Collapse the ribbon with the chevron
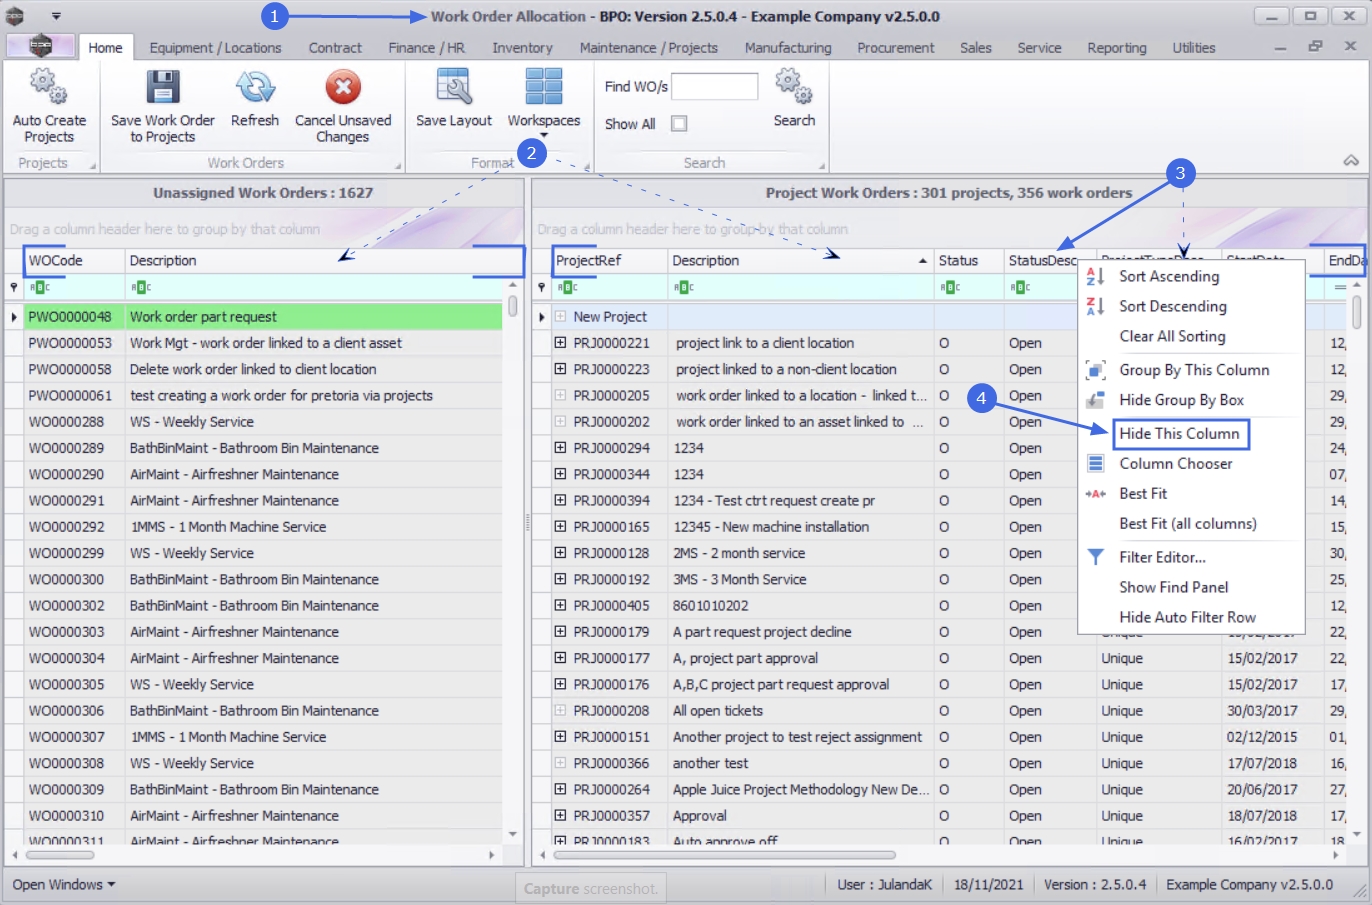Screen dimensions: 1372x905 1351,161
